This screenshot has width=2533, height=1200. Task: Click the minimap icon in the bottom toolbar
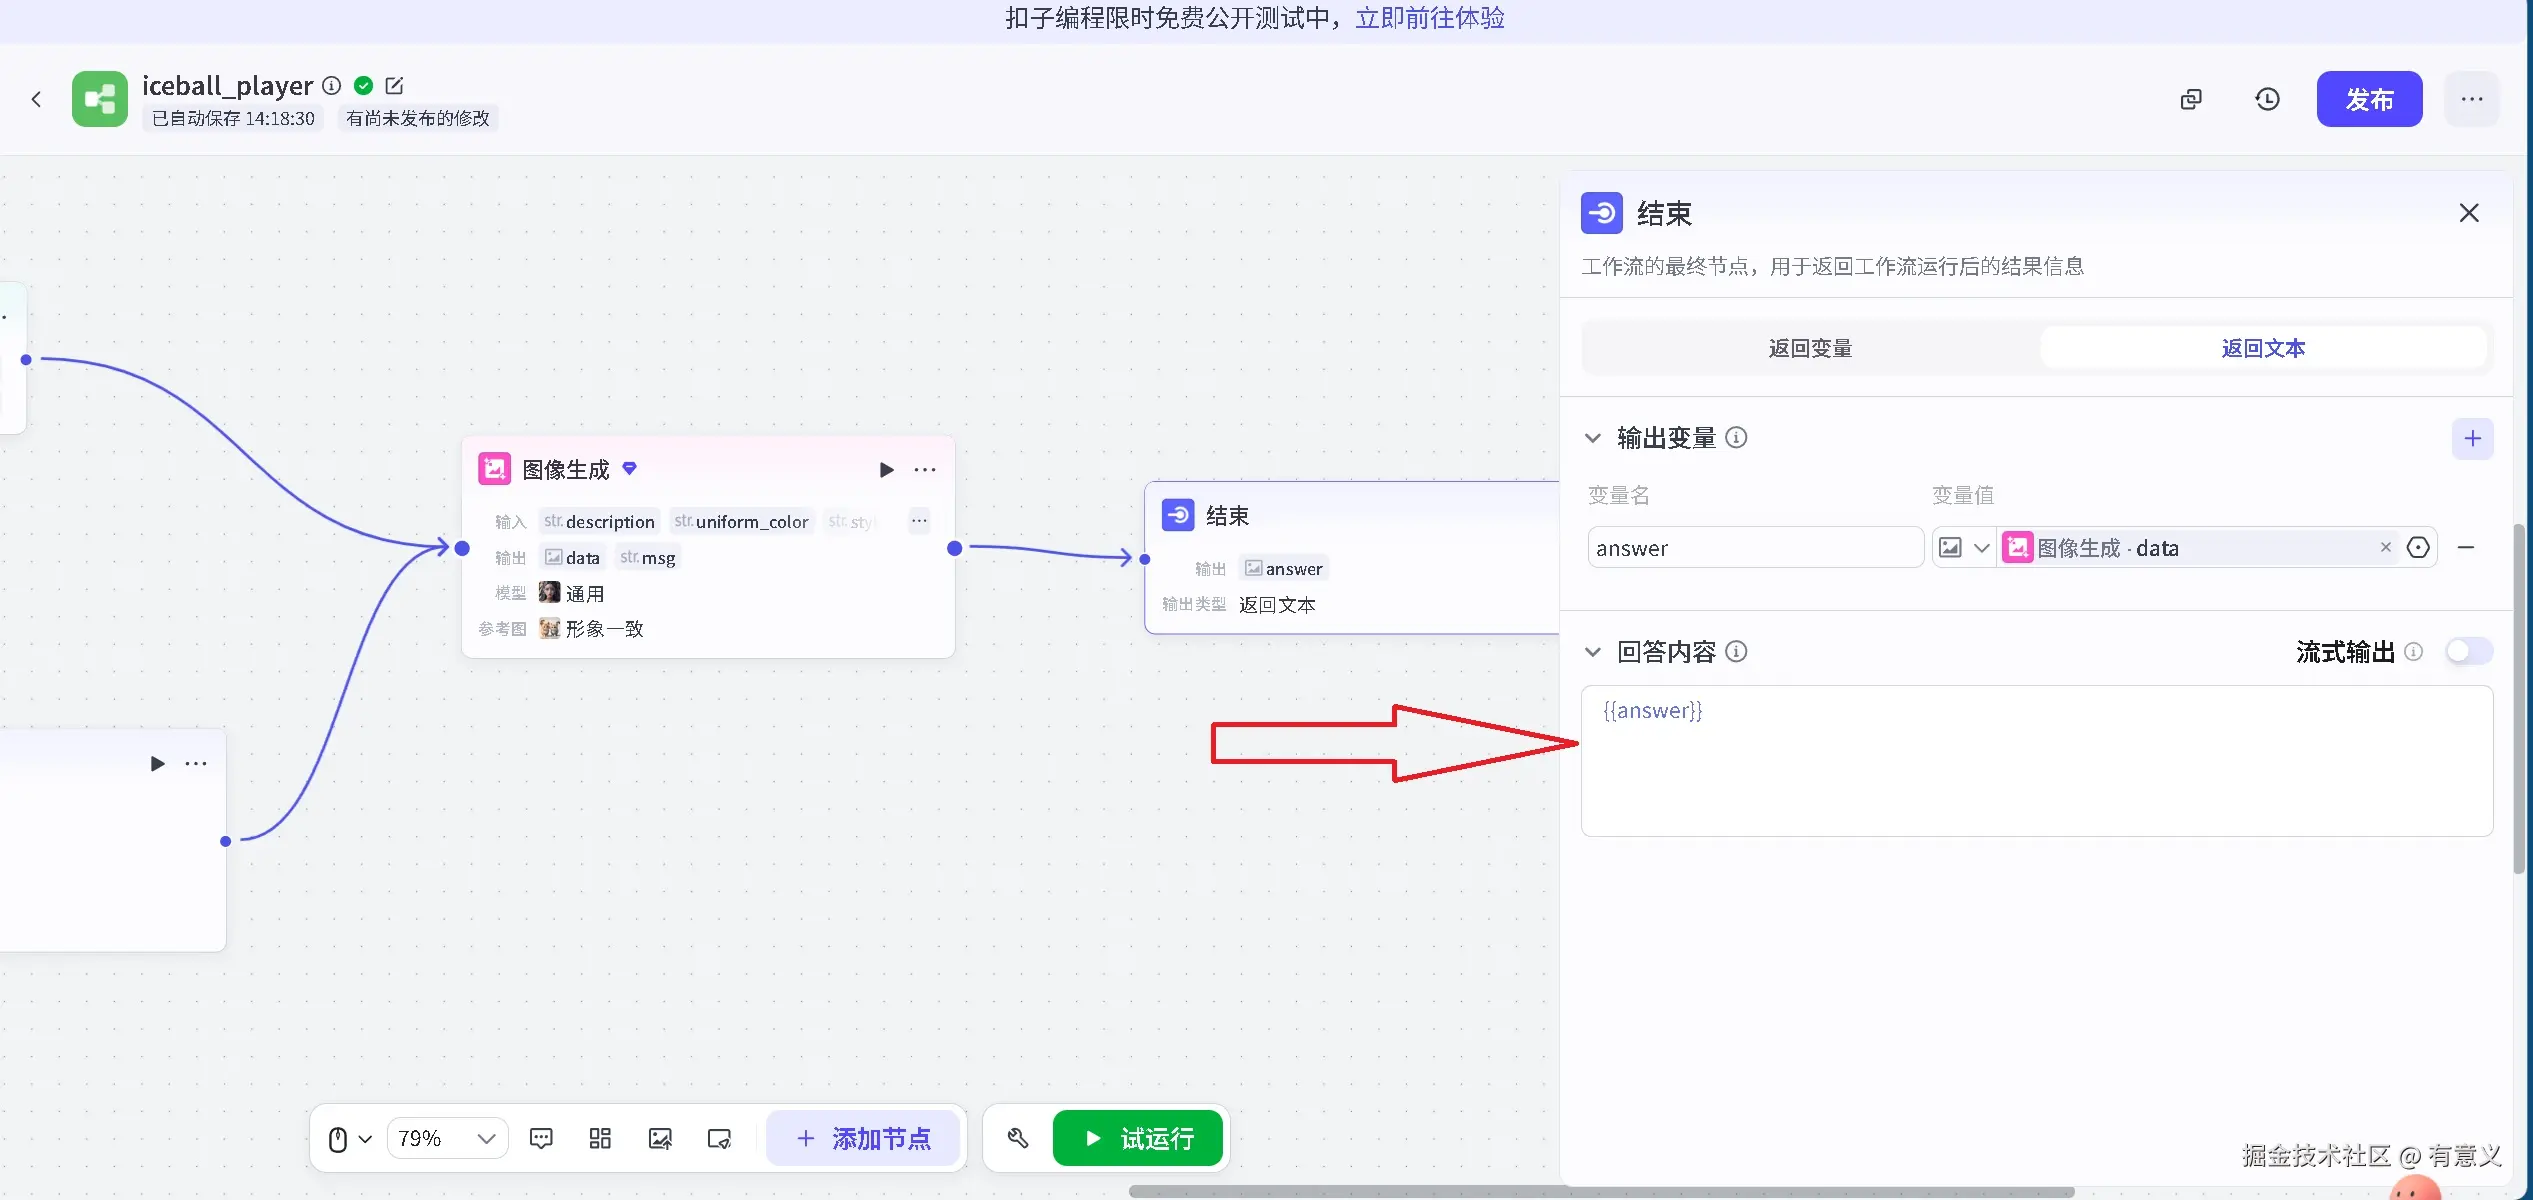[x=719, y=1138]
